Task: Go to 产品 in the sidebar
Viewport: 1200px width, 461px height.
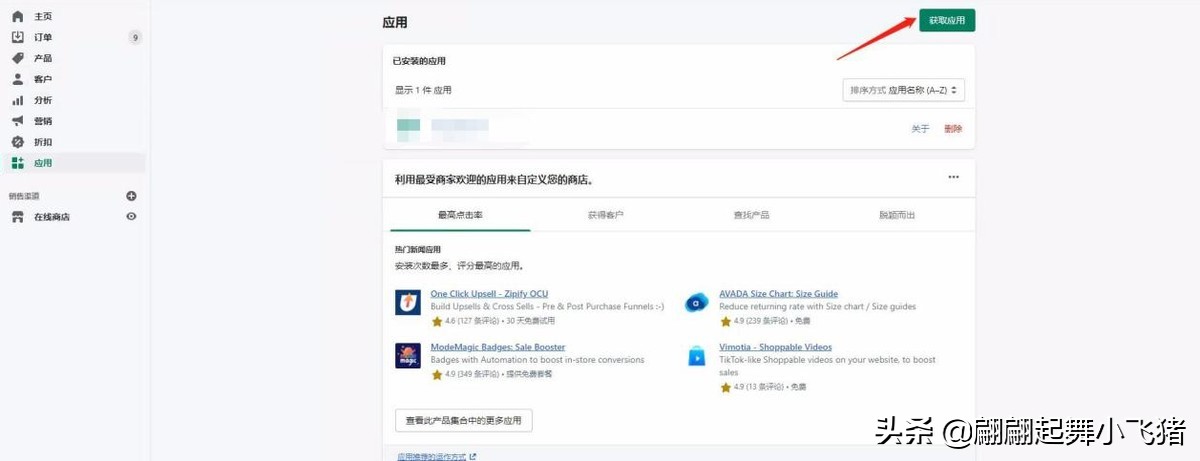Action: 43,59
